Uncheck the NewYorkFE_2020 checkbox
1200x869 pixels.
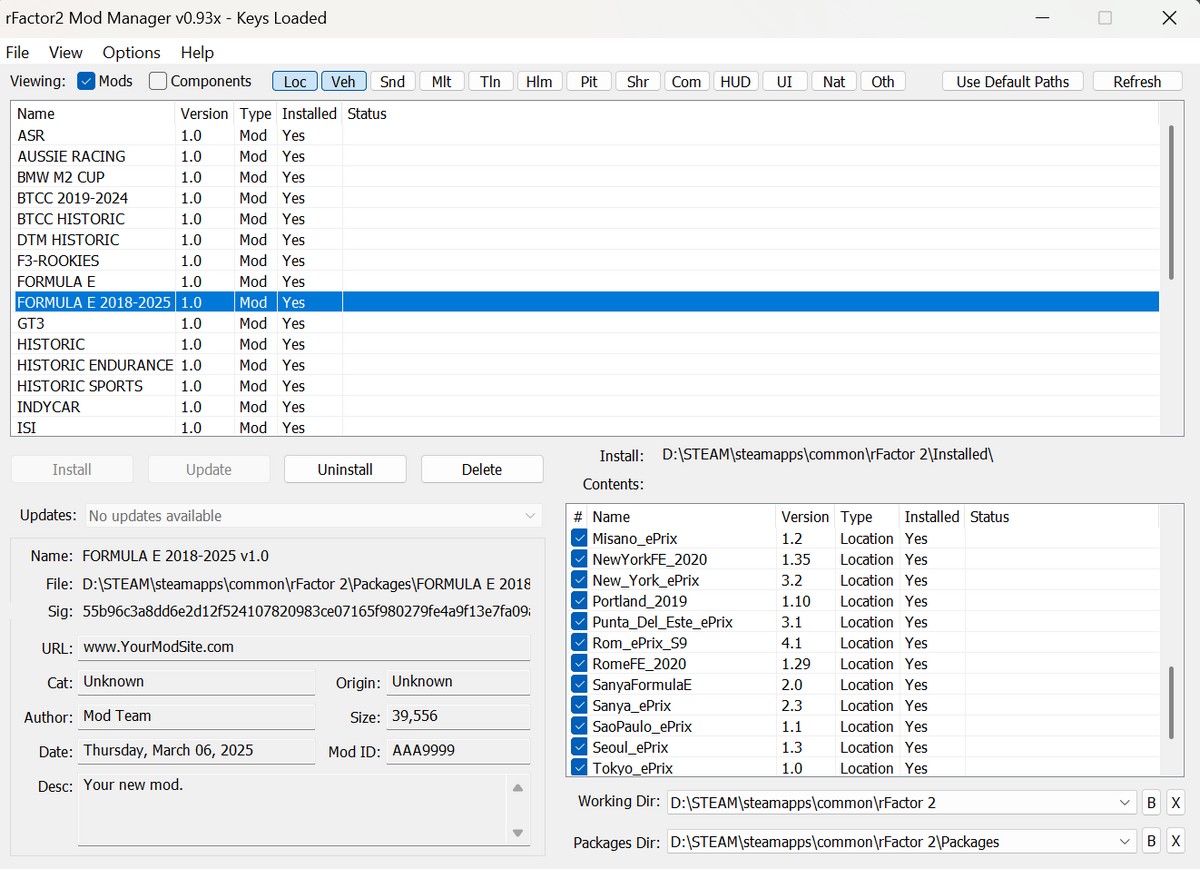579,559
